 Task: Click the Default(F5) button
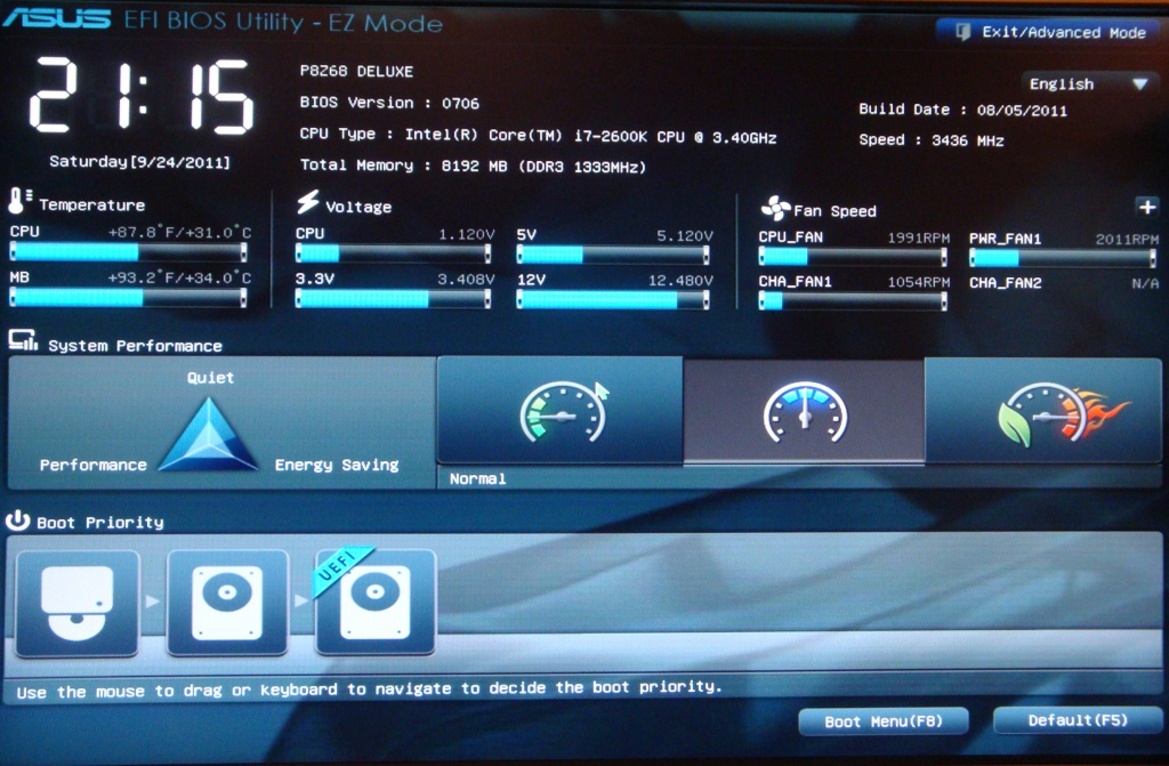(1077, 720)
